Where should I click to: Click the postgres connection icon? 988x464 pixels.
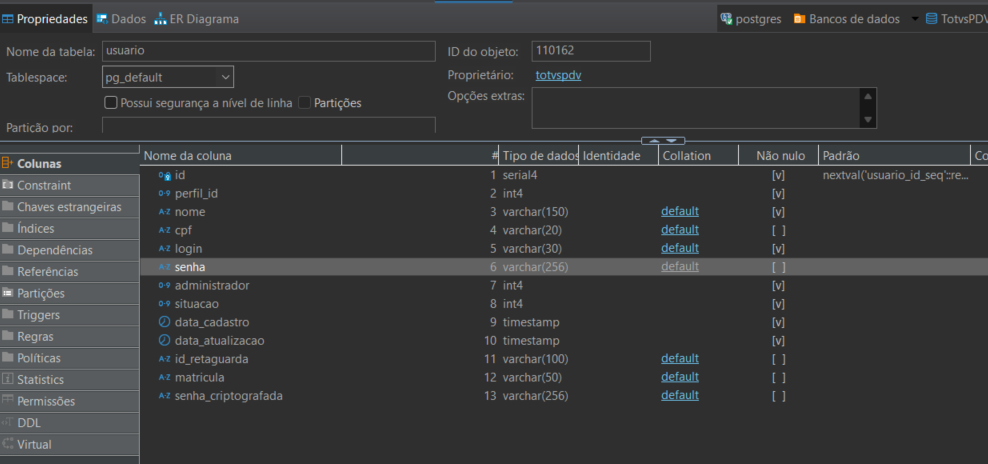725,19
